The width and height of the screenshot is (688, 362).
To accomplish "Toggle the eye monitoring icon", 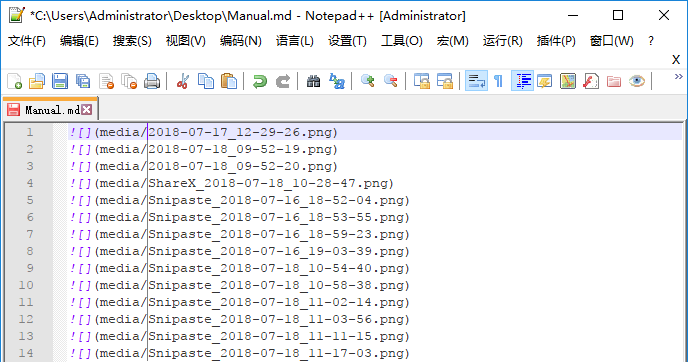I will pos(637,82).
